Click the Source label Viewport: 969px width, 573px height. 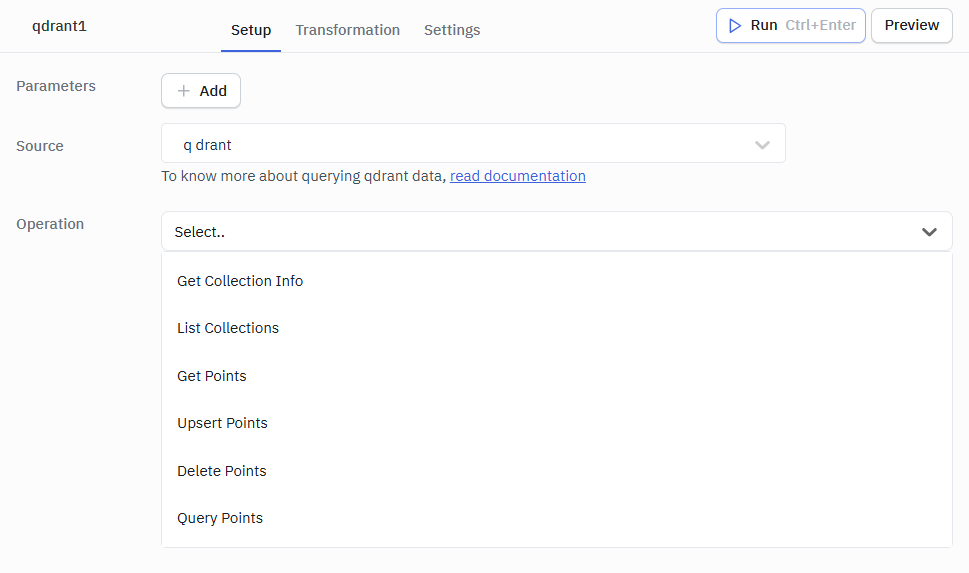point(40,146)
